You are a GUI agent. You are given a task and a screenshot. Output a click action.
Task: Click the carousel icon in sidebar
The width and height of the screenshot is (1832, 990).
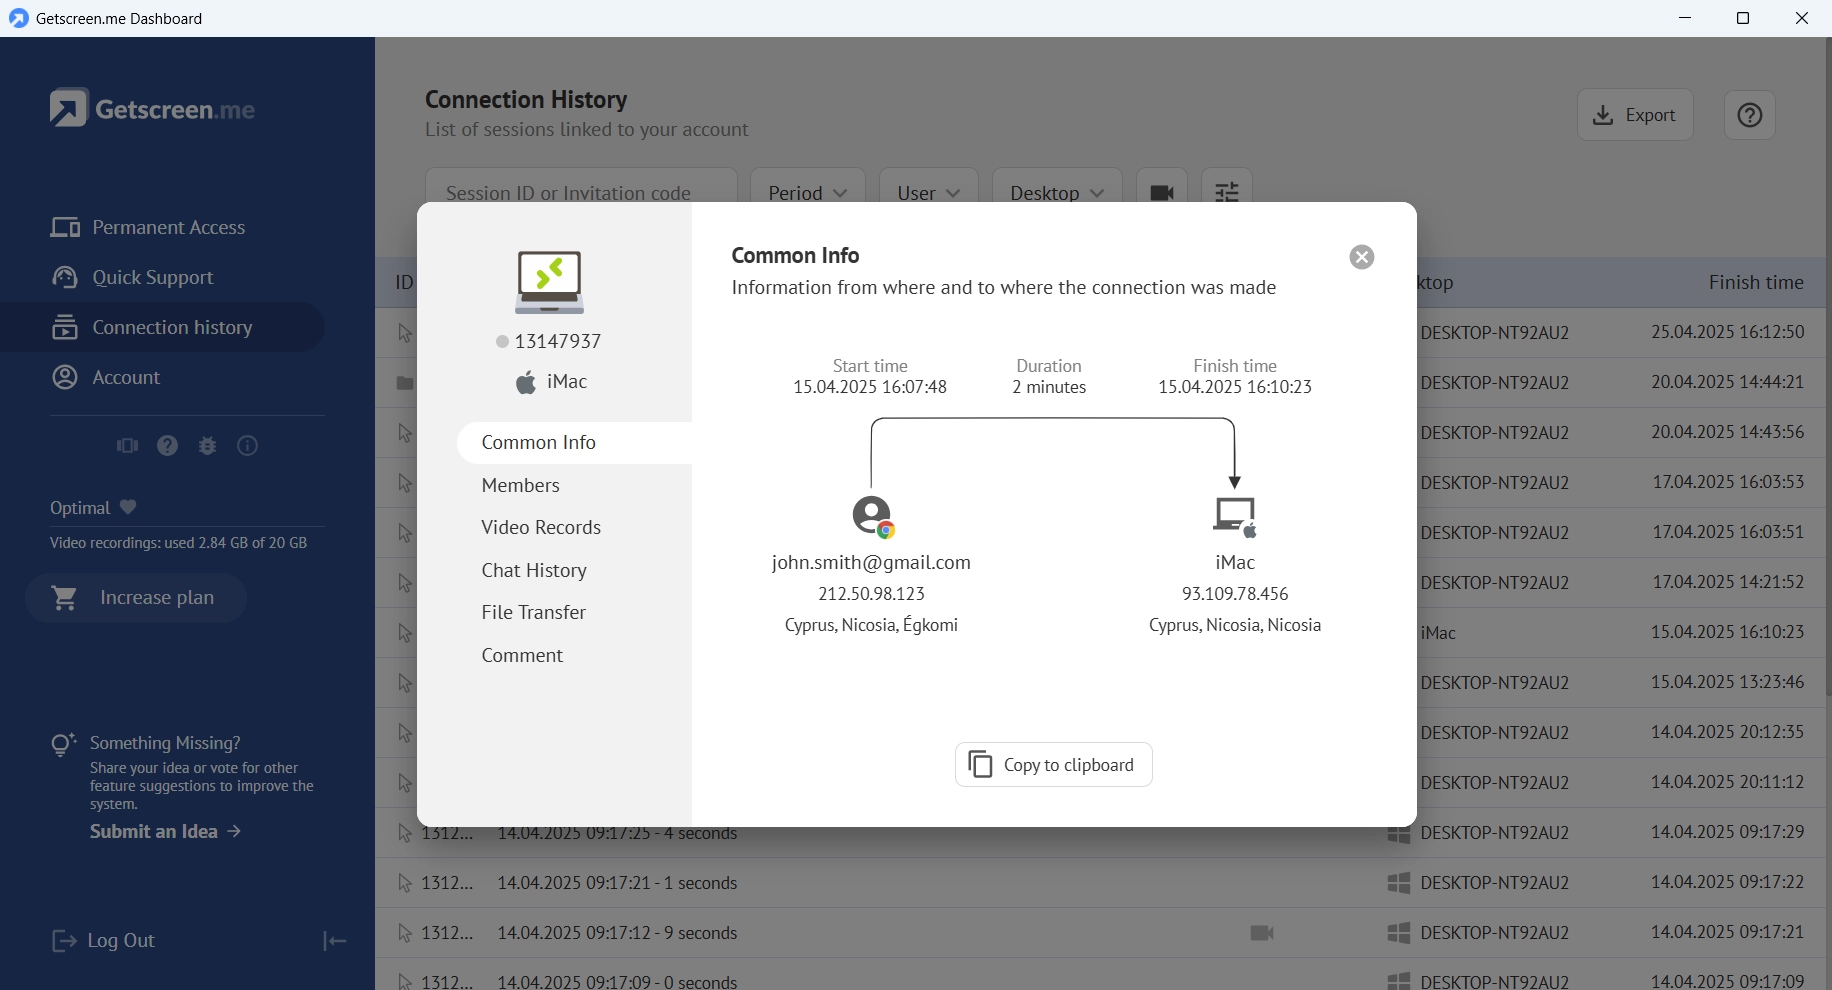coord(127,446)
